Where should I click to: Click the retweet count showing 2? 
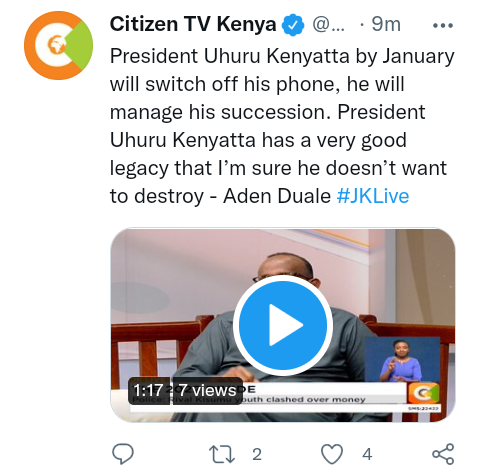257,454
